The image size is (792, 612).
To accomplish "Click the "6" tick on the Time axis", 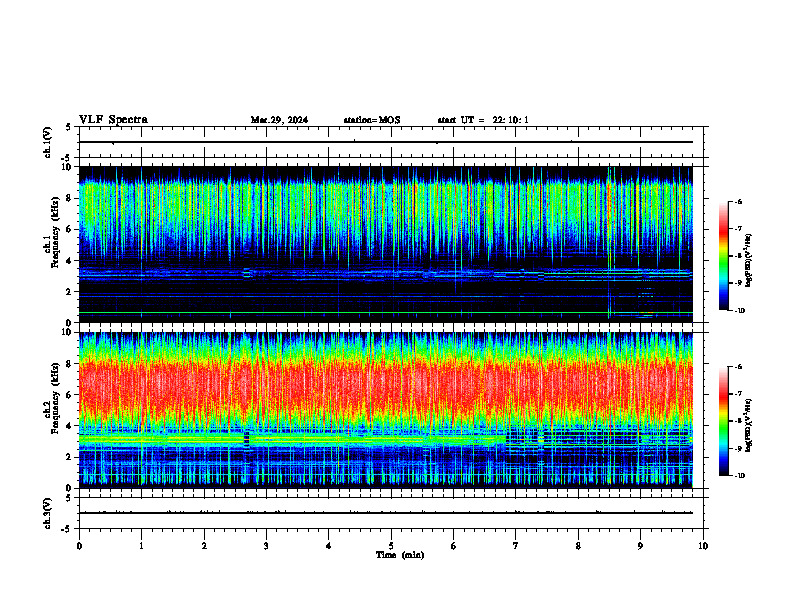I will click(x=454, y=546).
